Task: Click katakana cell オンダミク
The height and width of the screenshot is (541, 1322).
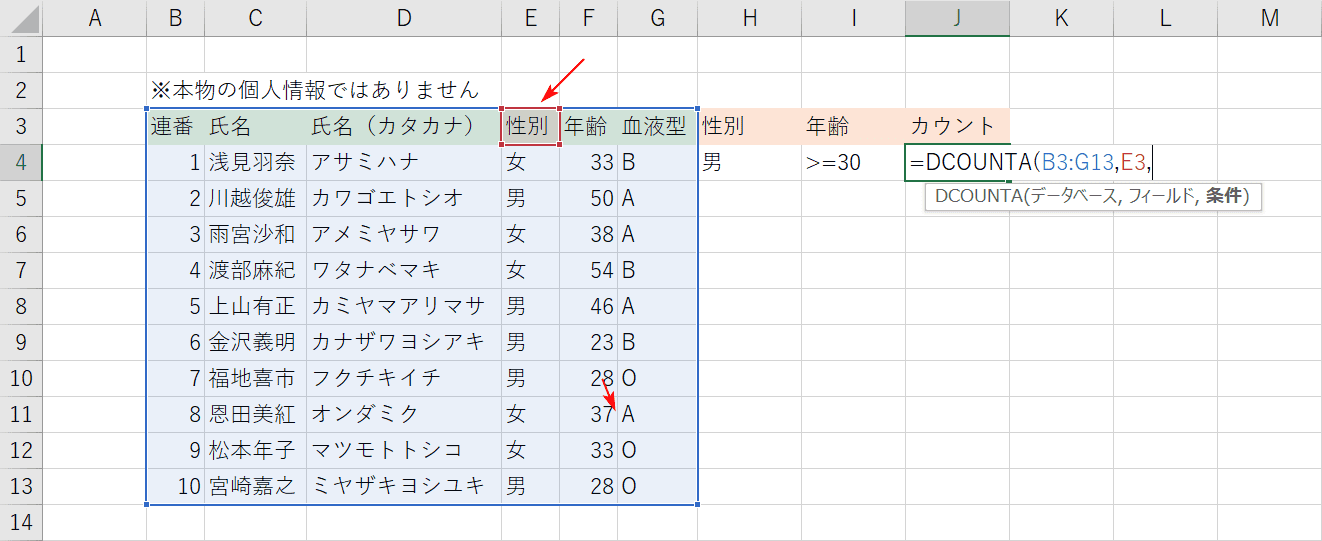Action: pos(404,414)
